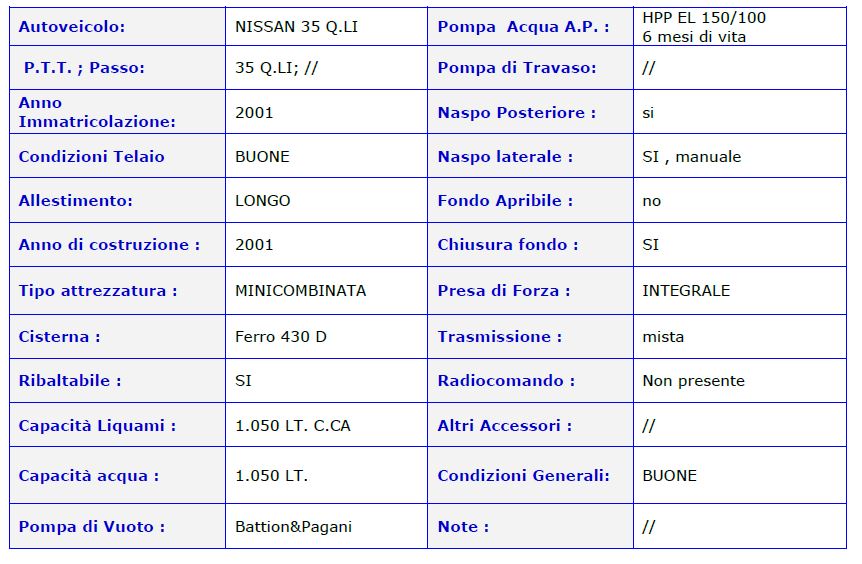Screen dimensions: 862x564
Task: Select the Trasmissione mista value
Action: (663, 336)
